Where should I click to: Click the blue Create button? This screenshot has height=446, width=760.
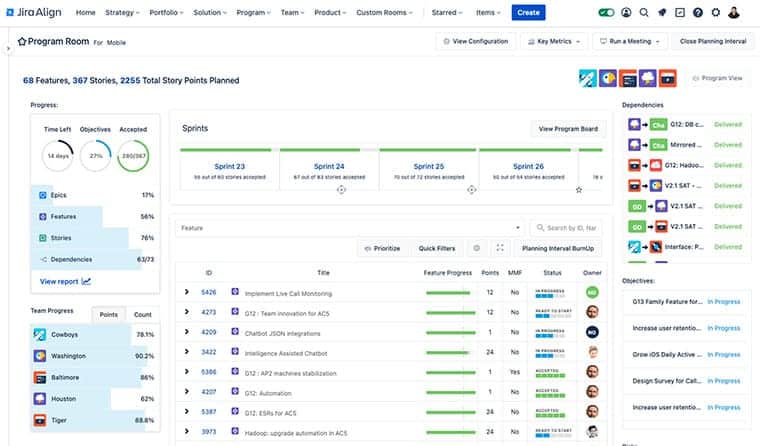[528, 13]
